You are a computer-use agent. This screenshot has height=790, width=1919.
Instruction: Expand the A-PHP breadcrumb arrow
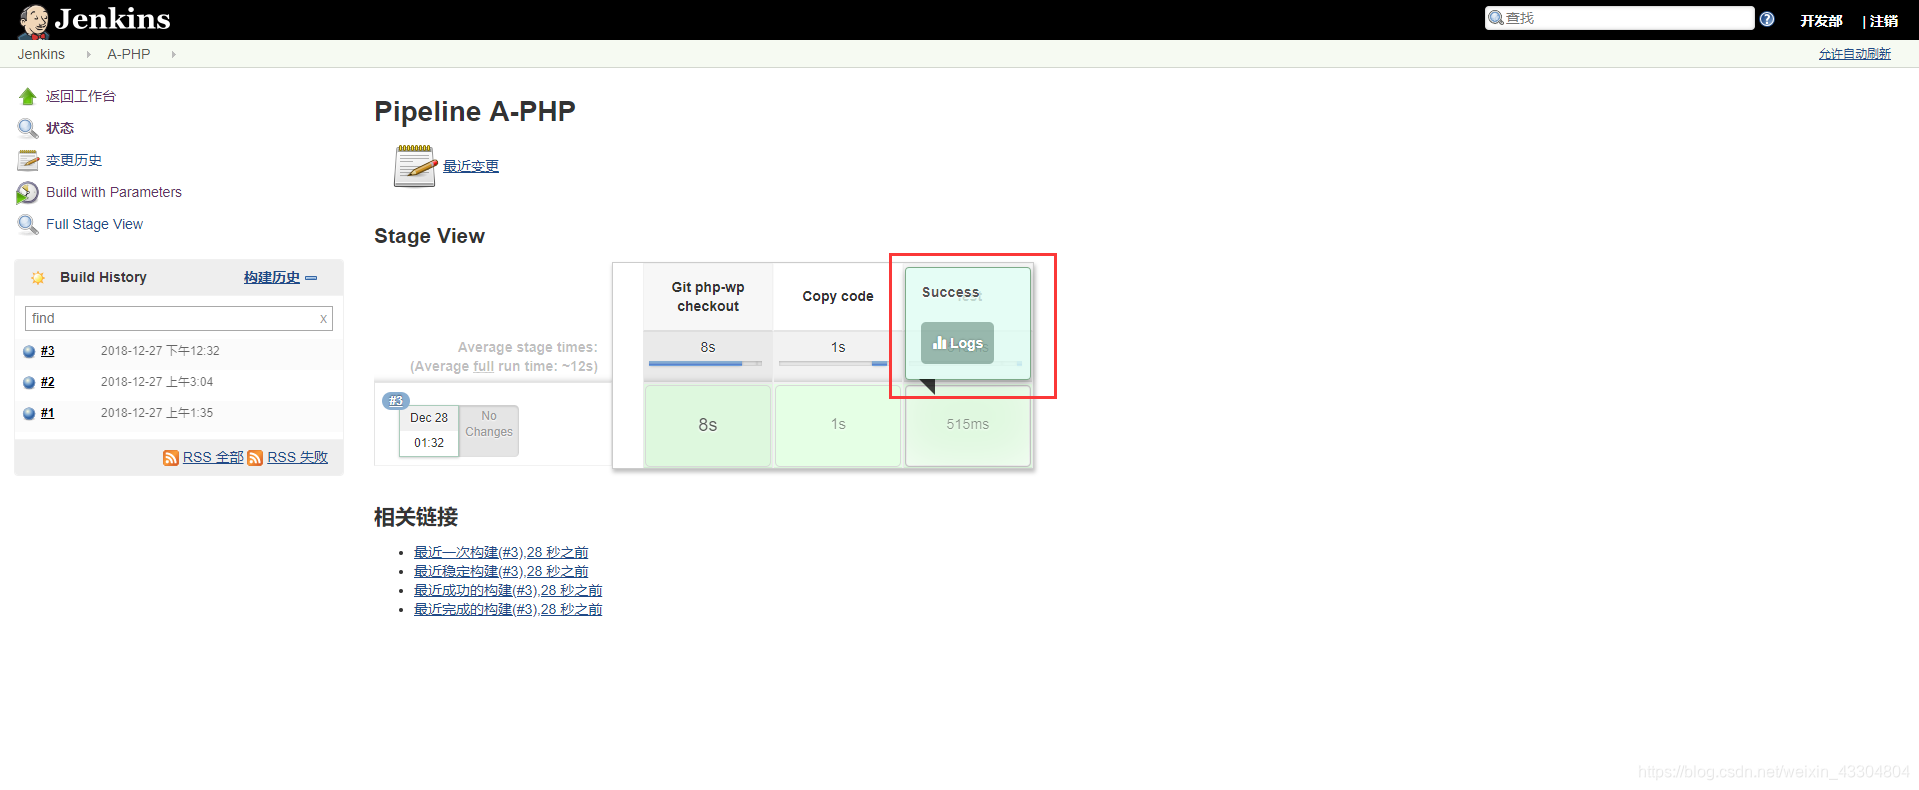[173, 54]
